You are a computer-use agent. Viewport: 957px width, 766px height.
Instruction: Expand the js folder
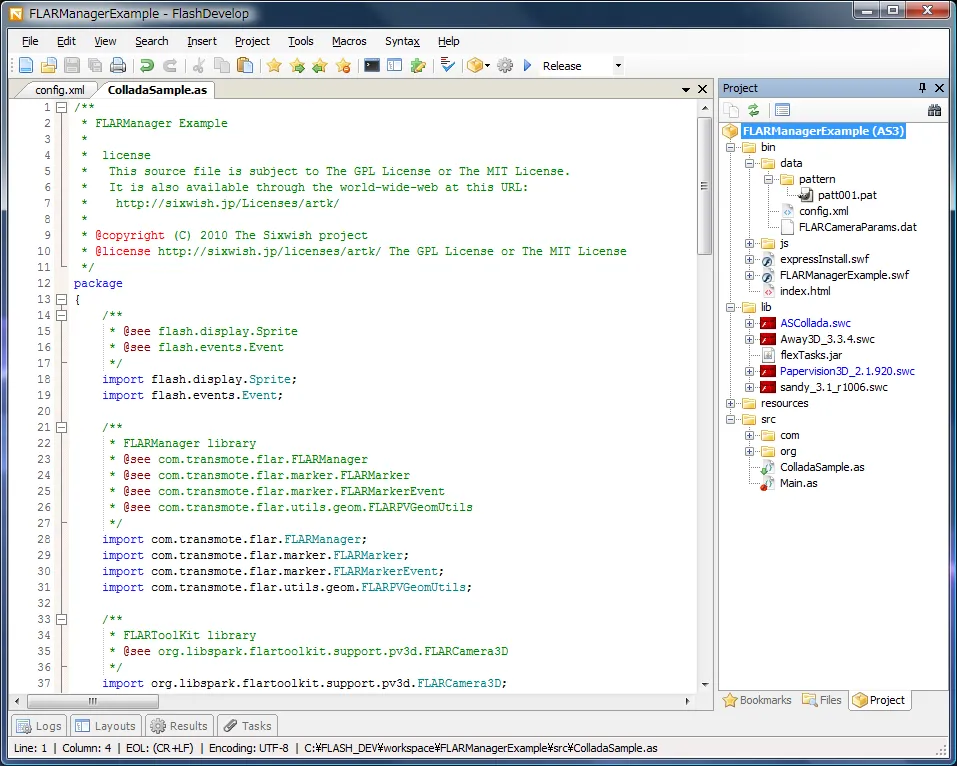point(749,243)
